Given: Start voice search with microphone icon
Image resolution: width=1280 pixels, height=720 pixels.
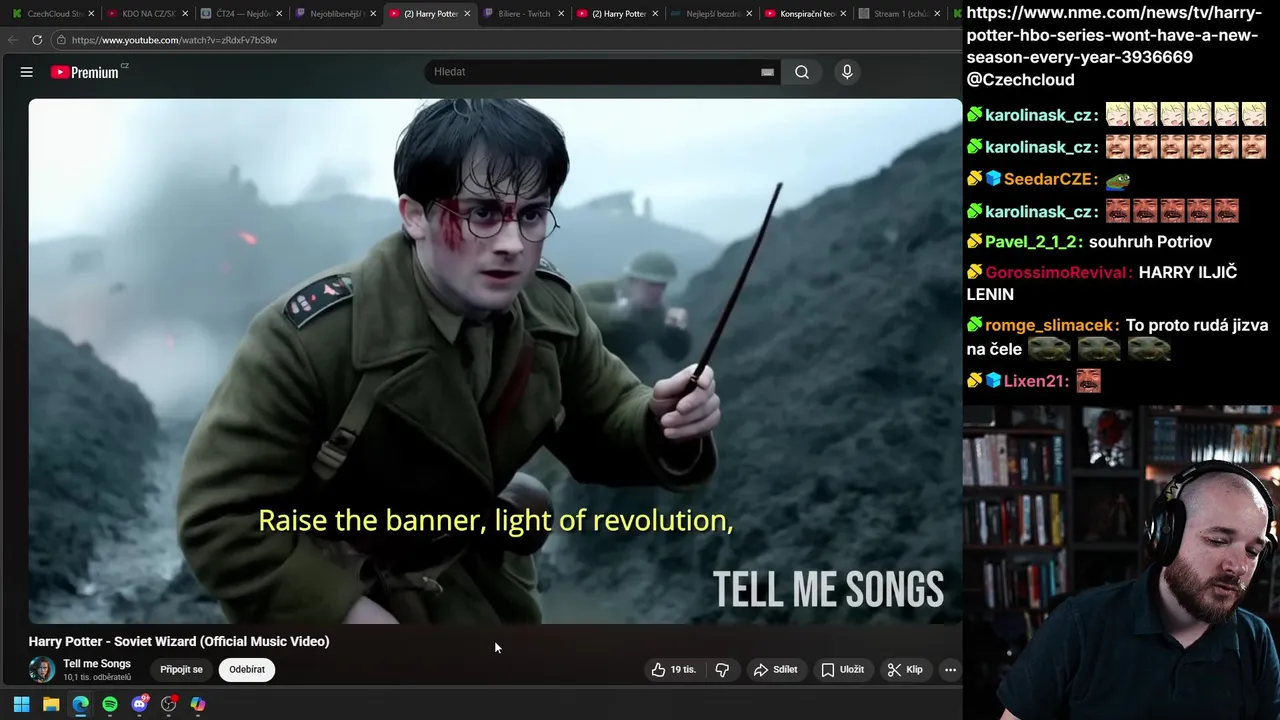Looking at the screenshot, I should tap(847, 72).
